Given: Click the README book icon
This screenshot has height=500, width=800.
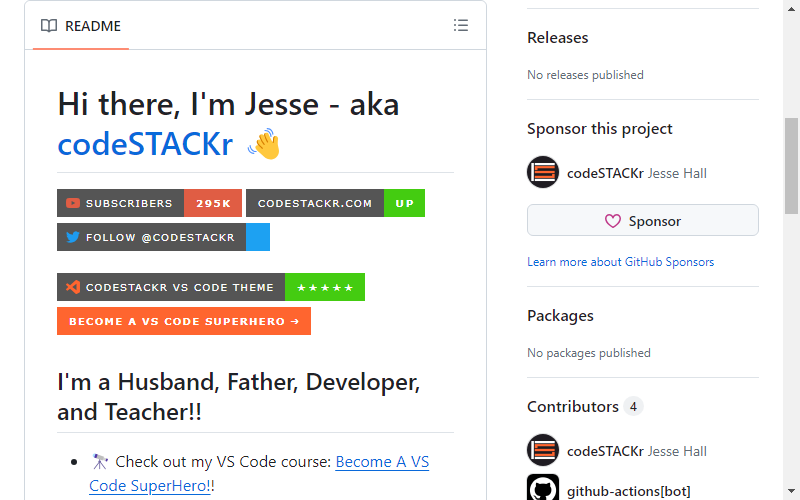Looking at the screenshot, I should (x=49, y=26).
